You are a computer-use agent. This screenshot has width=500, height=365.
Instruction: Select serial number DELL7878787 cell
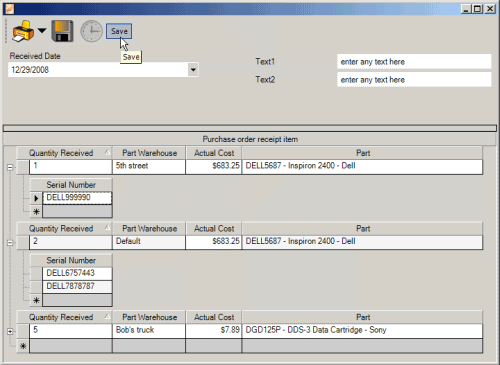(x=77, y=286)
